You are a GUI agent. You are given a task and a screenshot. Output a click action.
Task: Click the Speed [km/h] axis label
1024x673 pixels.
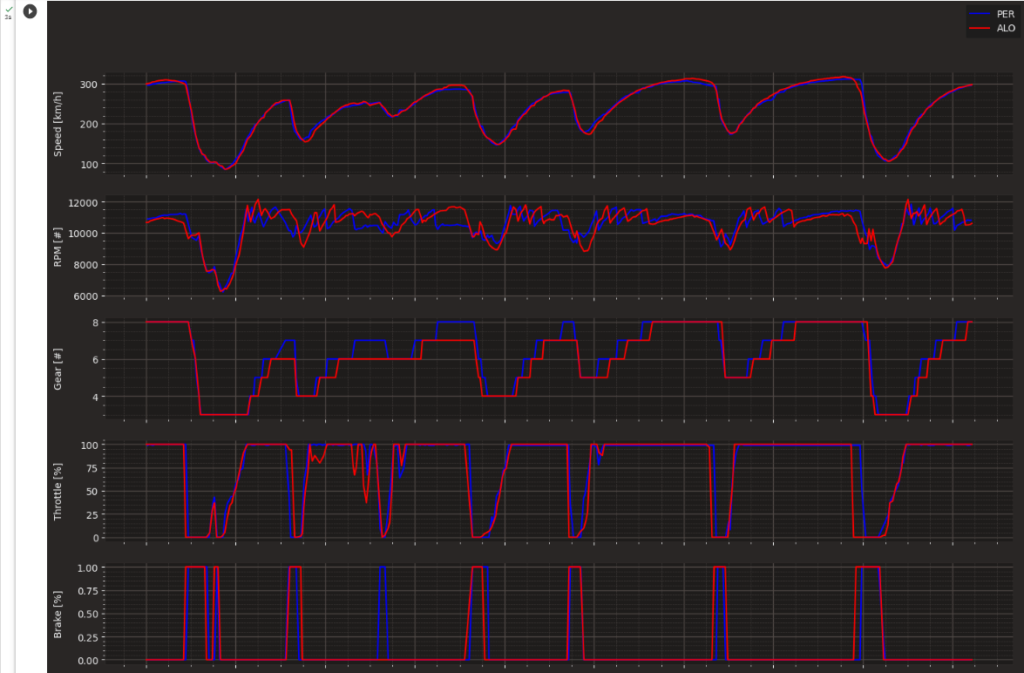coord(58,124)
